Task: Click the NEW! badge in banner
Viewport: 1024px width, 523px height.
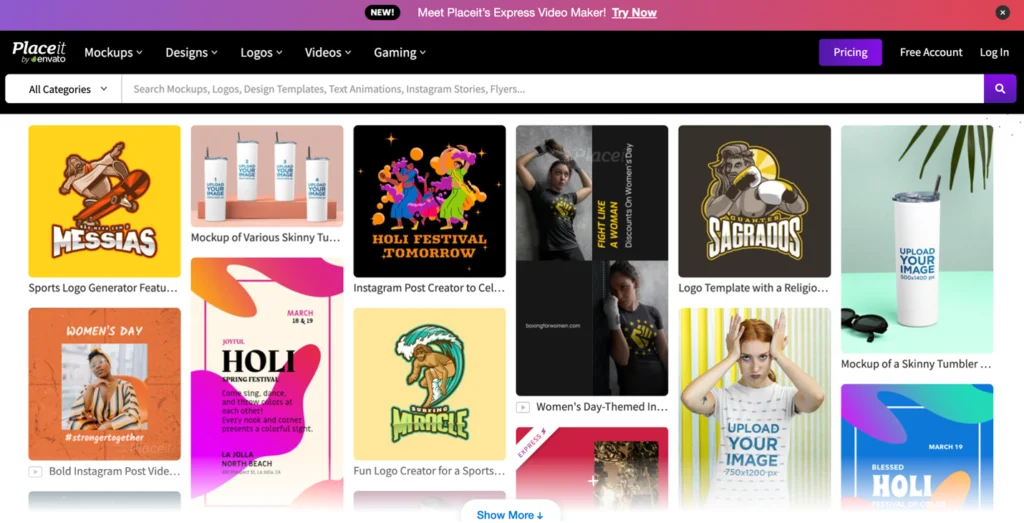Action: [382, 13]
